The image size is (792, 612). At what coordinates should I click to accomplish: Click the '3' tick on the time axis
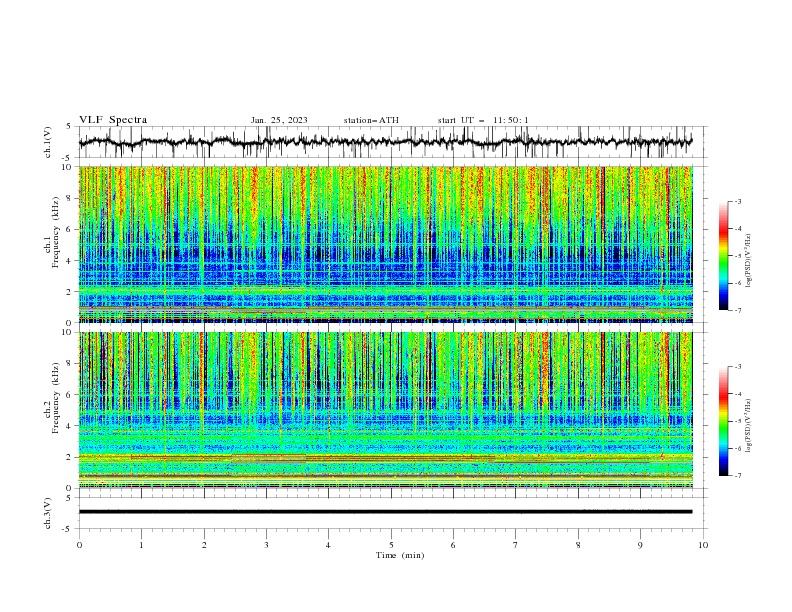[x=266, y=545]
